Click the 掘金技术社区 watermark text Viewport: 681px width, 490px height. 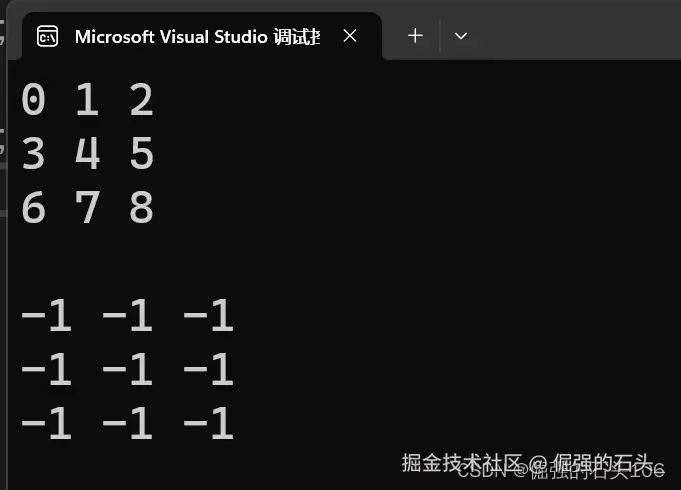462,462
